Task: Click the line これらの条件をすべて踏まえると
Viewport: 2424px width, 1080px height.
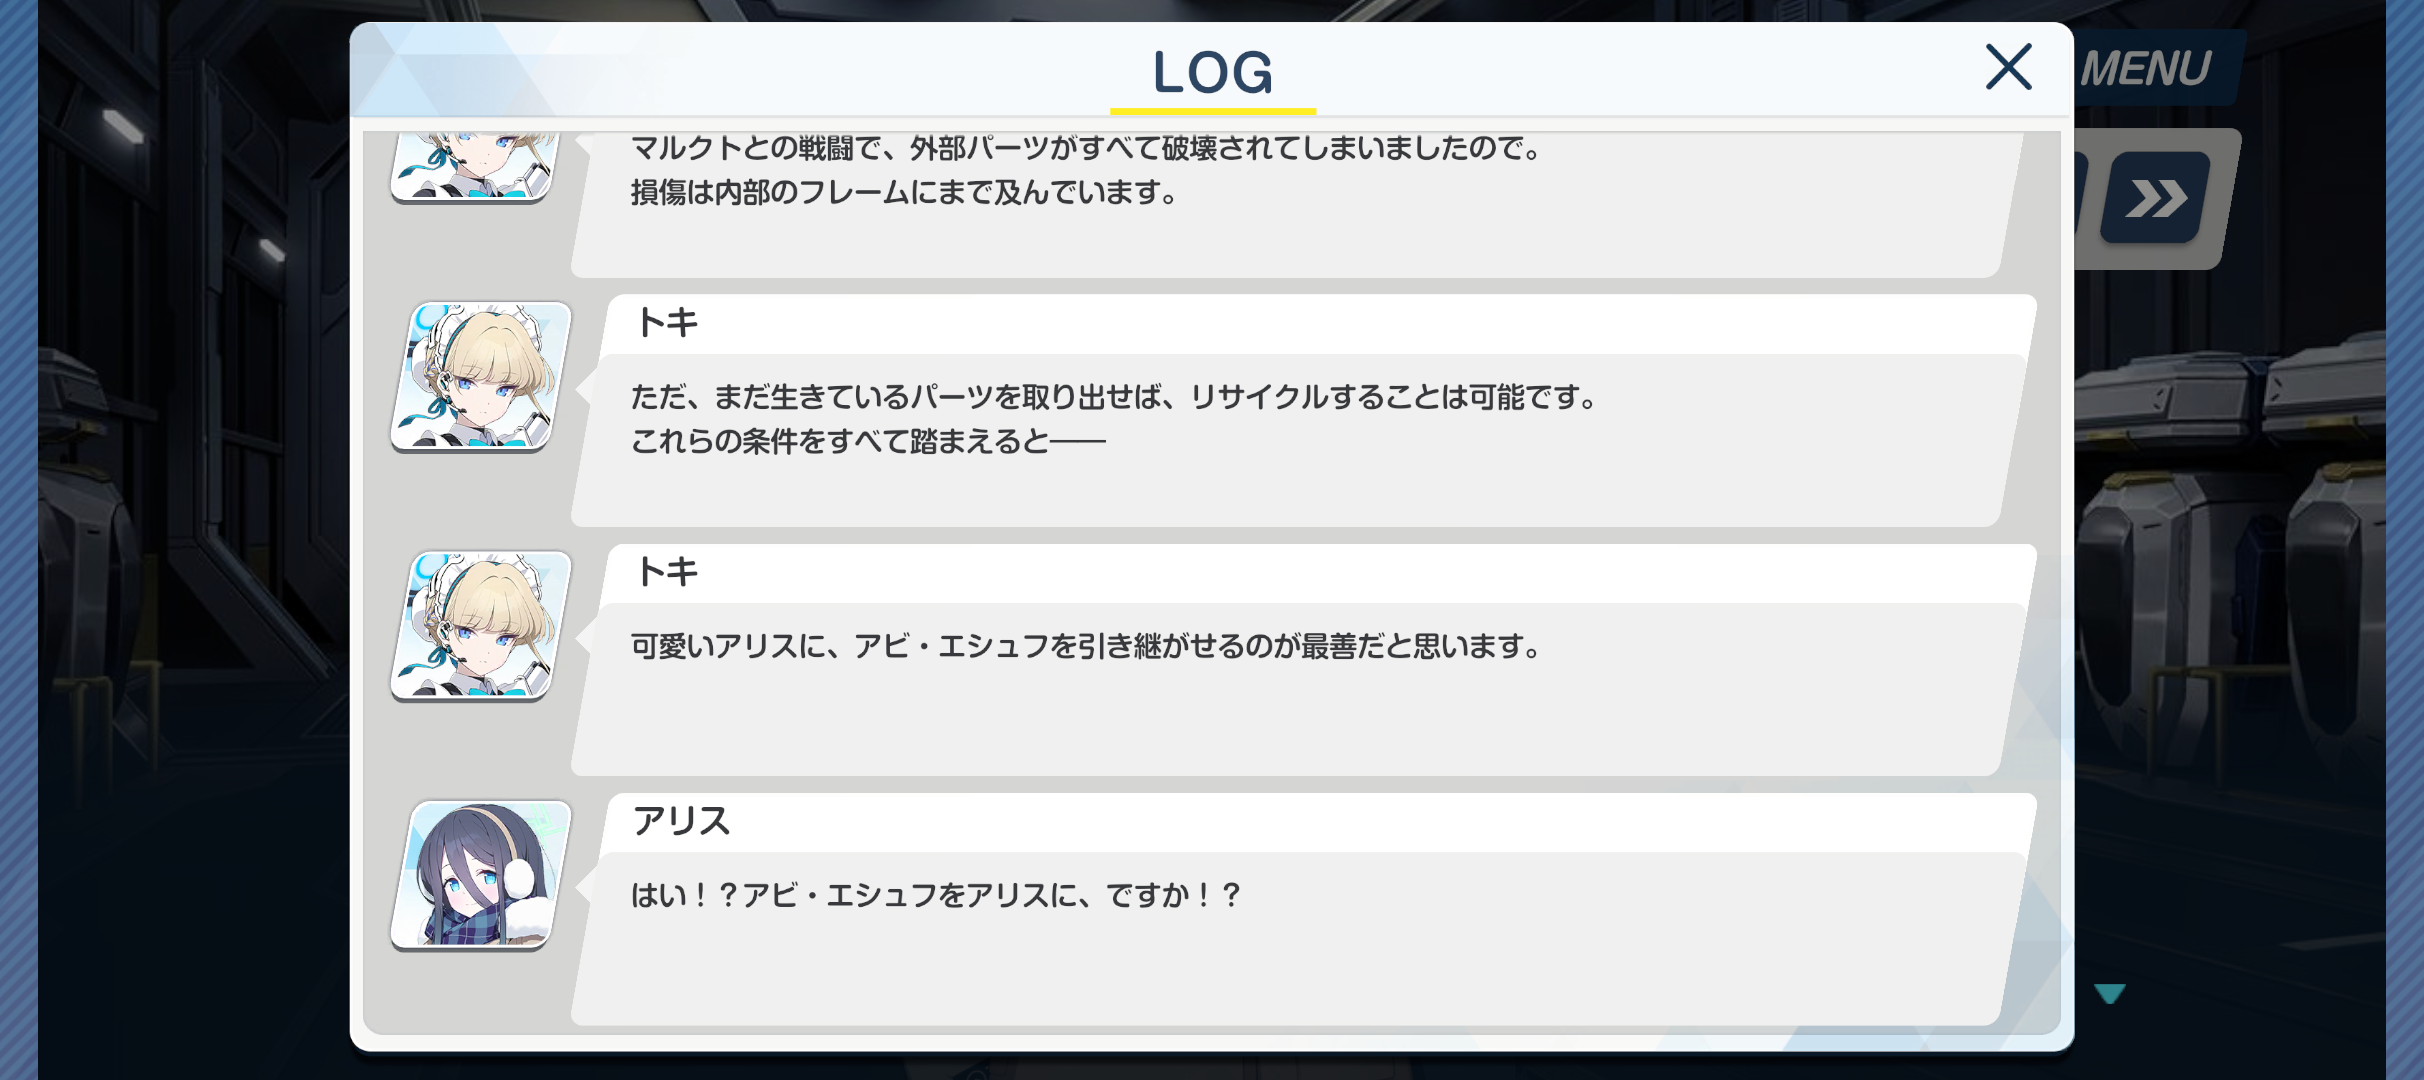Action: tap(868, 441)
